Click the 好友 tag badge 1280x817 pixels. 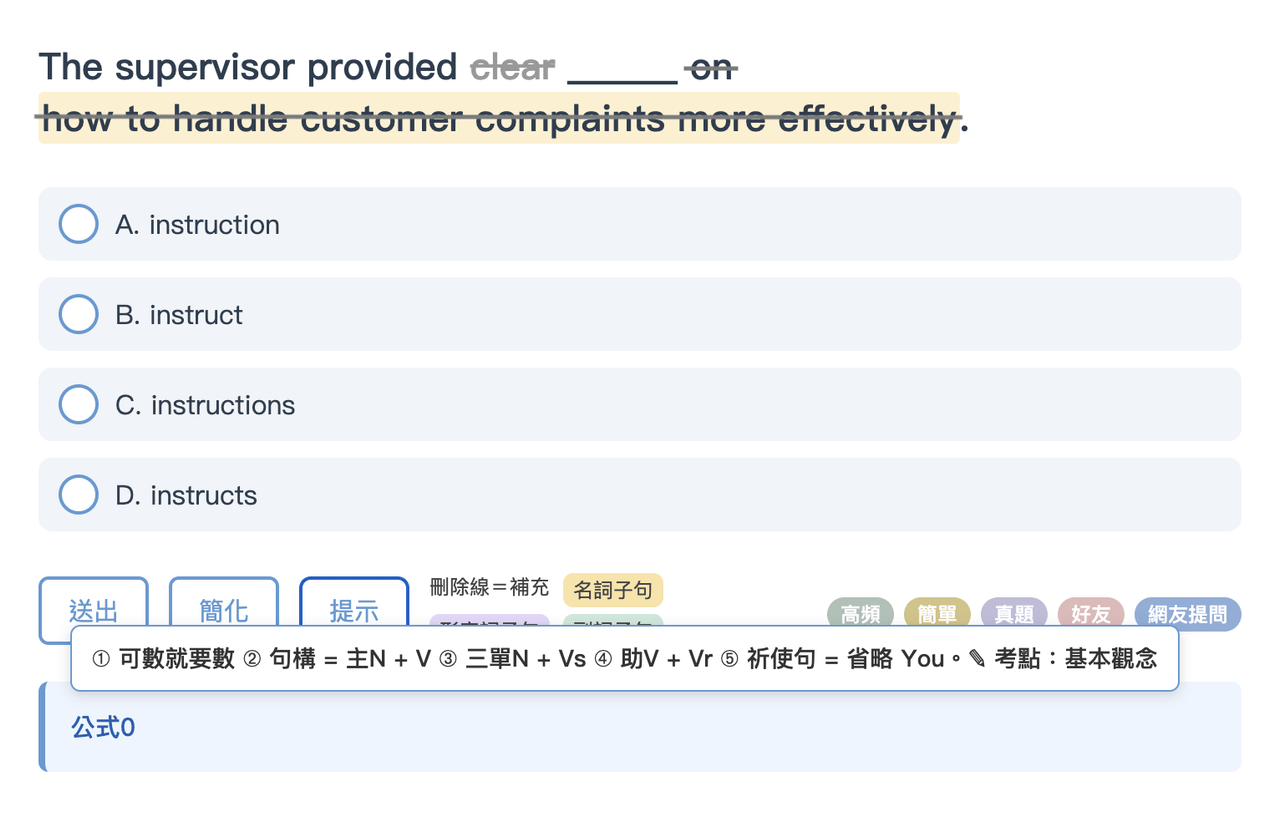(x=1091, y=614)
